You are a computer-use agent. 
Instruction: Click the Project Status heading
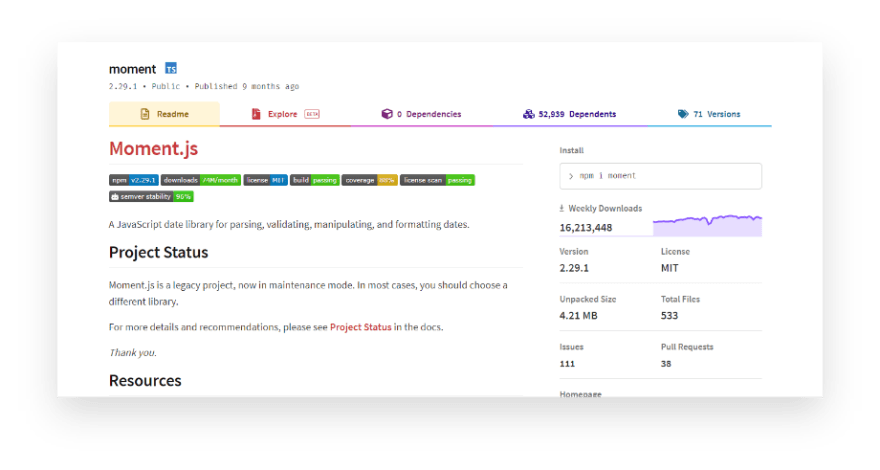(158, 252)
